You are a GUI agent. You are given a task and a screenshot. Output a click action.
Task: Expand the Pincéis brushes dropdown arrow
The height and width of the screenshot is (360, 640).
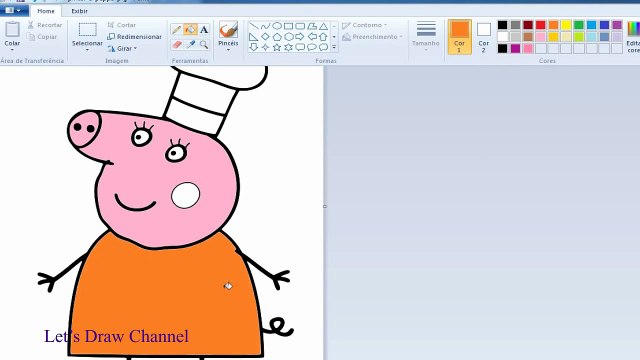point(228,50)
